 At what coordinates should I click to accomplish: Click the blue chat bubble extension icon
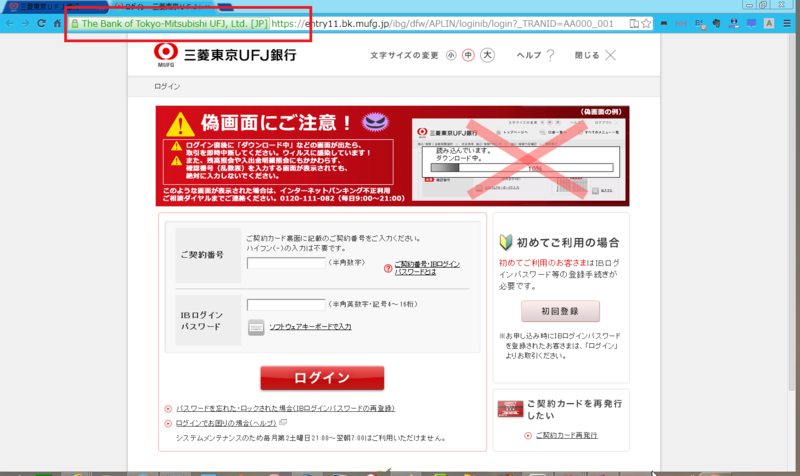[x=751, y=23]
